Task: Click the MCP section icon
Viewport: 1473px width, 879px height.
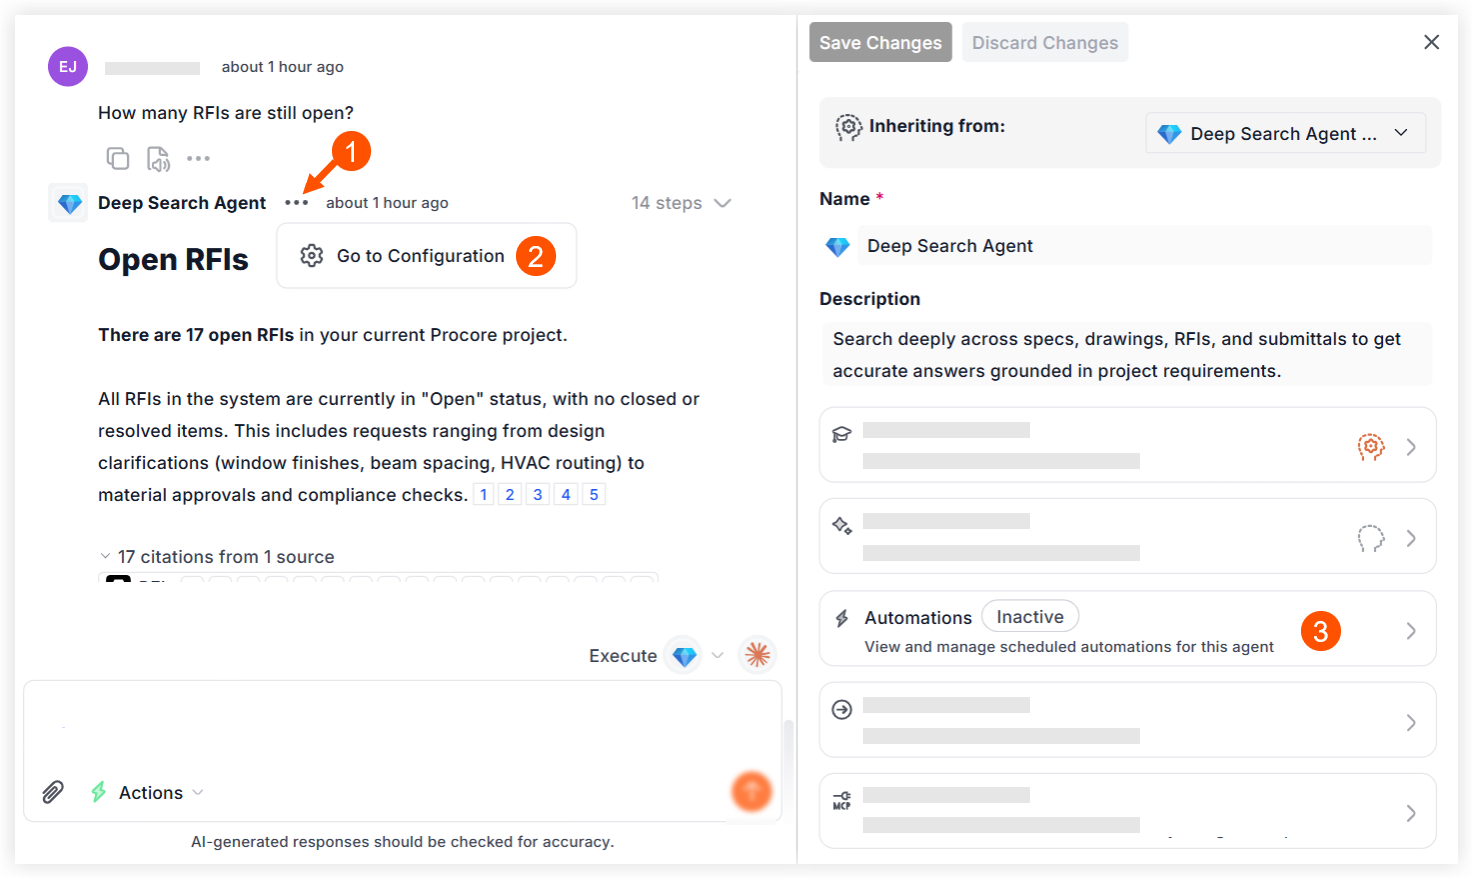Action: 842,800
